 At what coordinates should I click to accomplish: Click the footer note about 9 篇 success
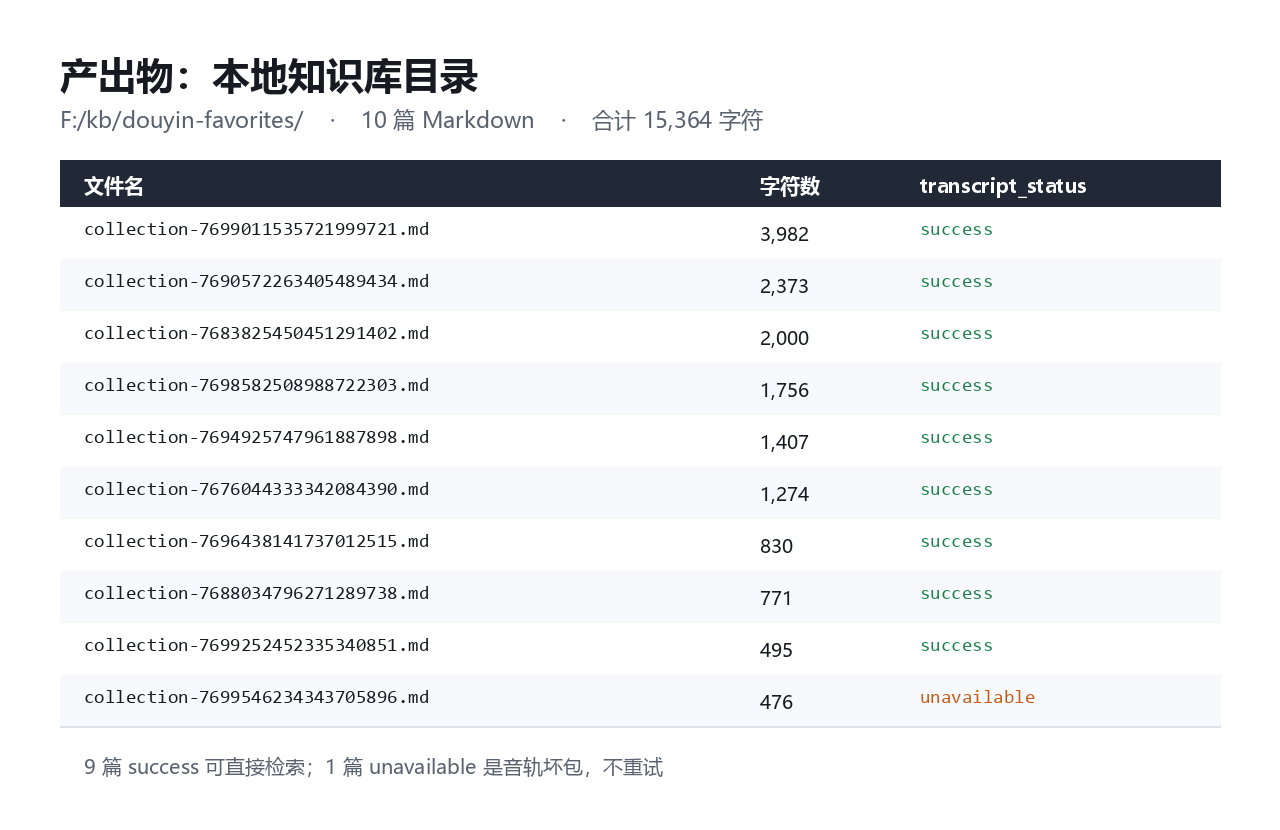pos(373,767)
